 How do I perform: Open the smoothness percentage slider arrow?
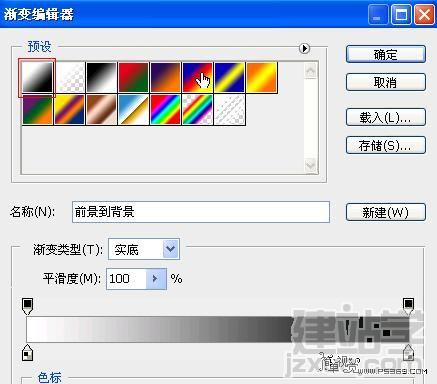point(156,278)
